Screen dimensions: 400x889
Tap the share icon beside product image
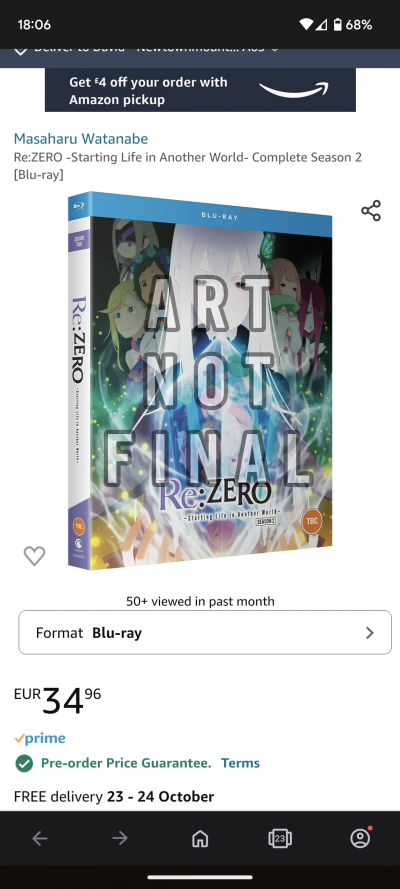tap(371, 210)
